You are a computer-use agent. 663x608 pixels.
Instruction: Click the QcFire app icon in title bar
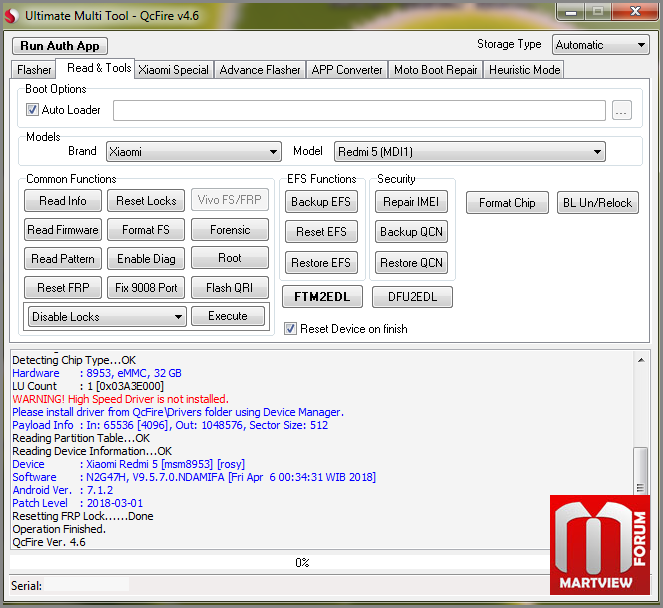coord(11,16)
